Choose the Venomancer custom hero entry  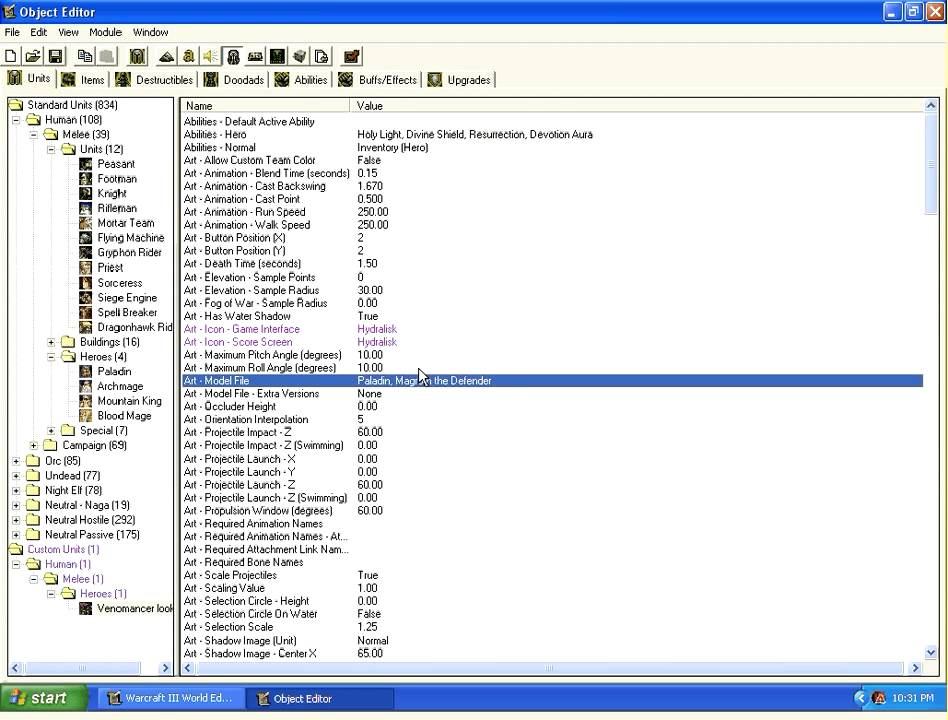click(x=134, y=608)
